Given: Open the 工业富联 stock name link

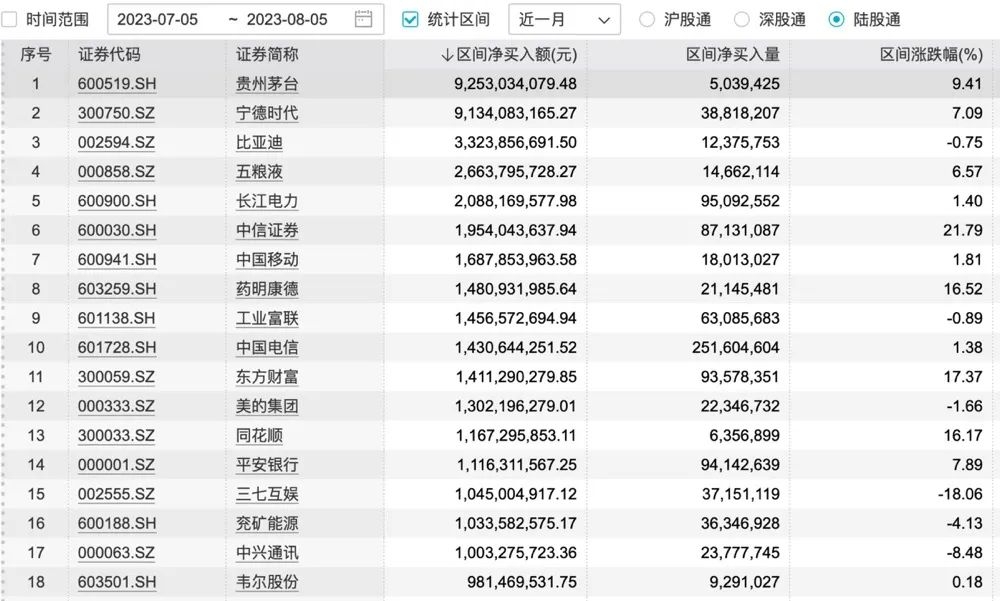Looking at the screenshot, I should [x=267, y=318].
